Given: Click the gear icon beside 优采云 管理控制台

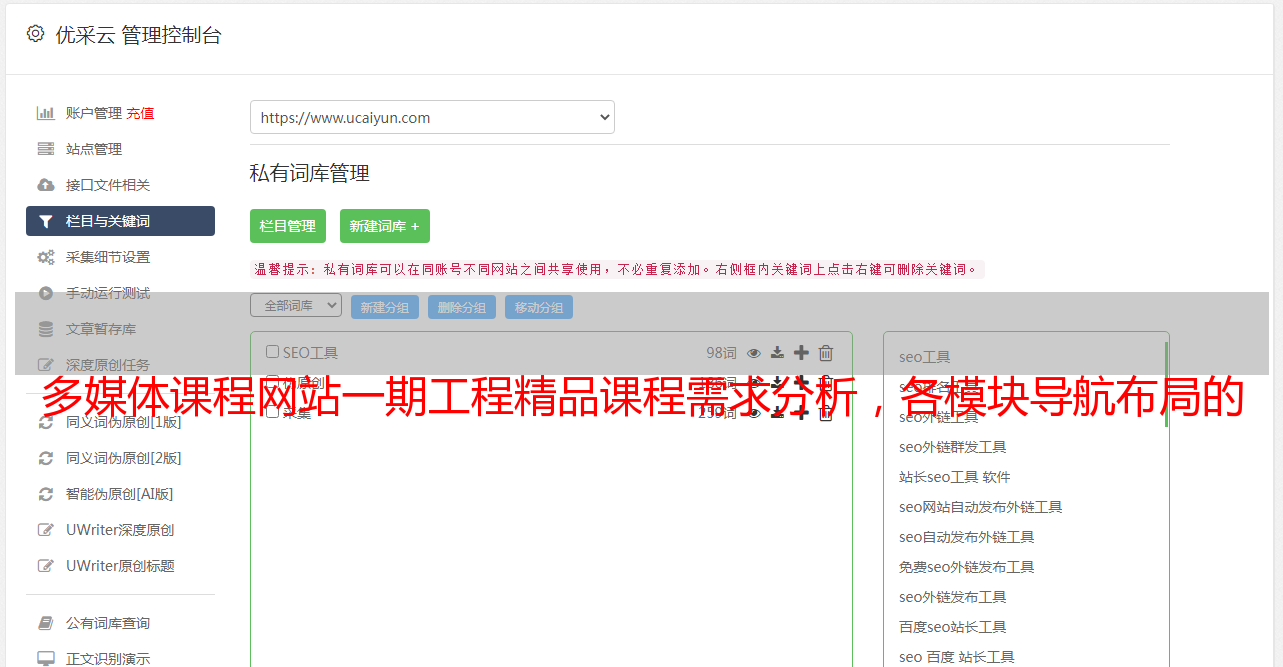Looking at the screenshot, I should pyautogui.click(x=35, y=34).
